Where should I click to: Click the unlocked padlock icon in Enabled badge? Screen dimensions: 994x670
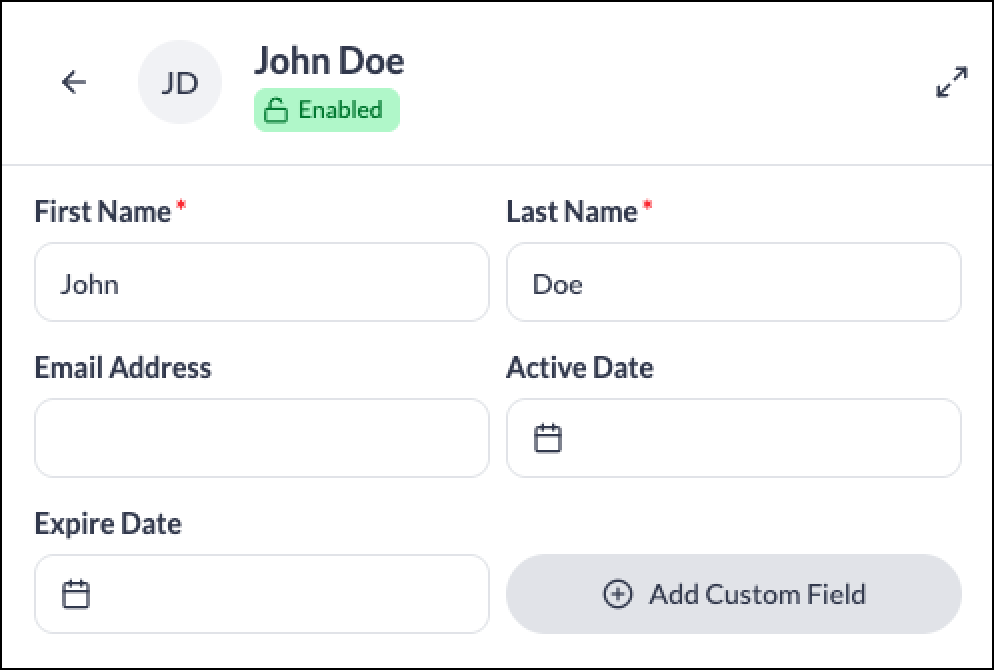click(276, 110)
